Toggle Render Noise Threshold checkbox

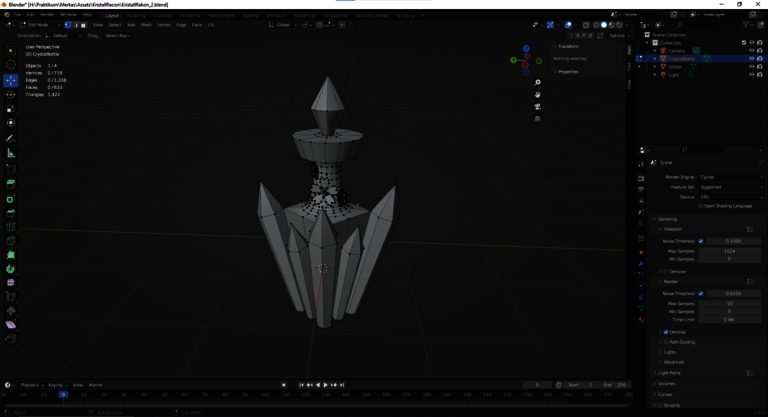(701, 294)
